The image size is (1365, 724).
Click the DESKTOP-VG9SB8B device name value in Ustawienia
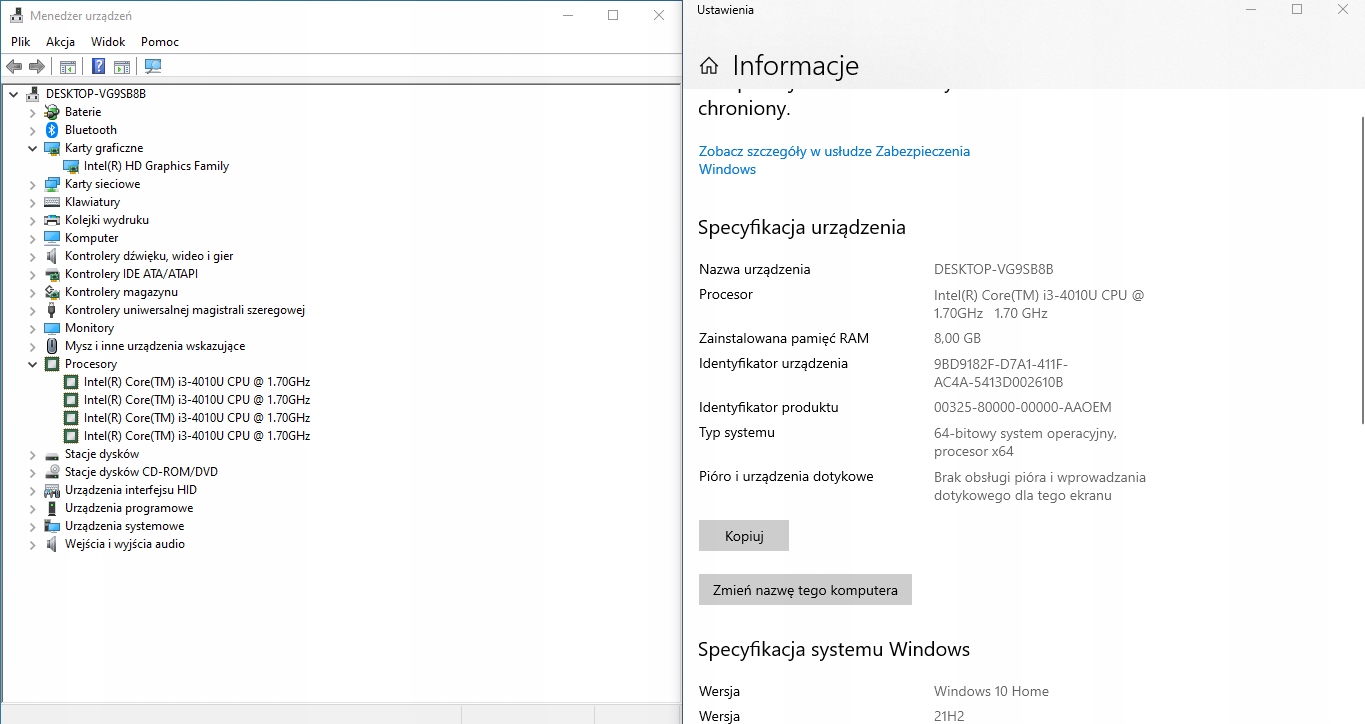pyautogui.click(x=993, y=269)
